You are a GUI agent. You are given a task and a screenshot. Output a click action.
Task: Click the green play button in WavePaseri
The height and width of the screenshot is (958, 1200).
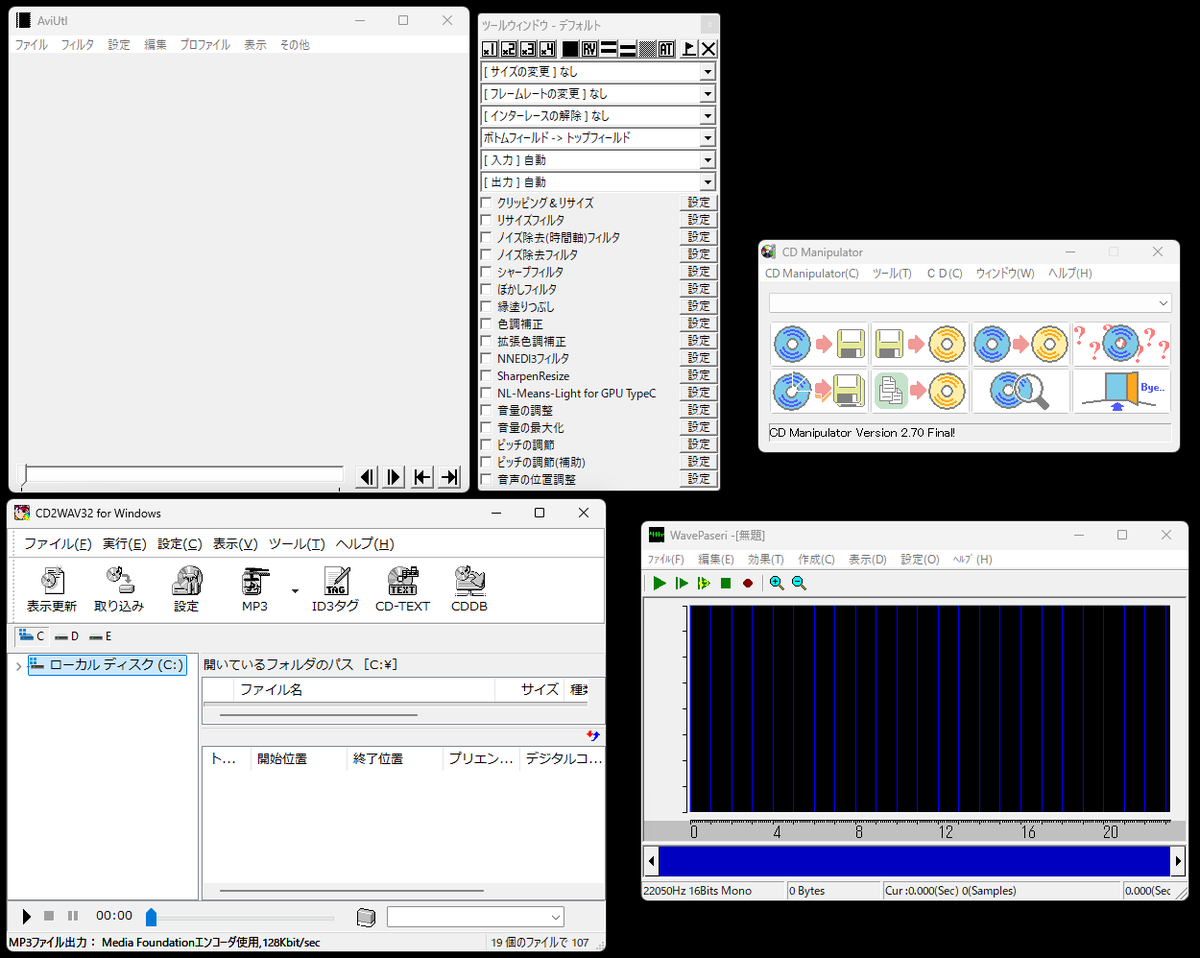(x=659, y=583)
